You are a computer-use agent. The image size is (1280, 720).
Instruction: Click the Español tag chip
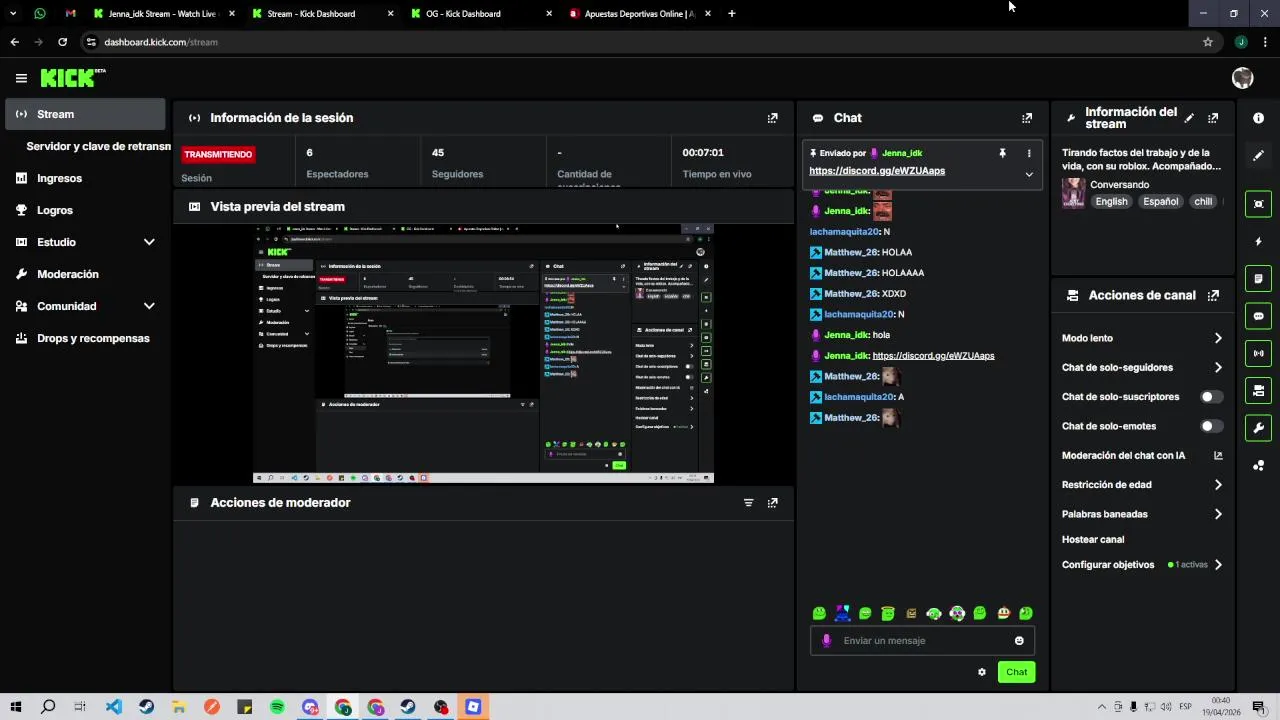click(1160, 201)
